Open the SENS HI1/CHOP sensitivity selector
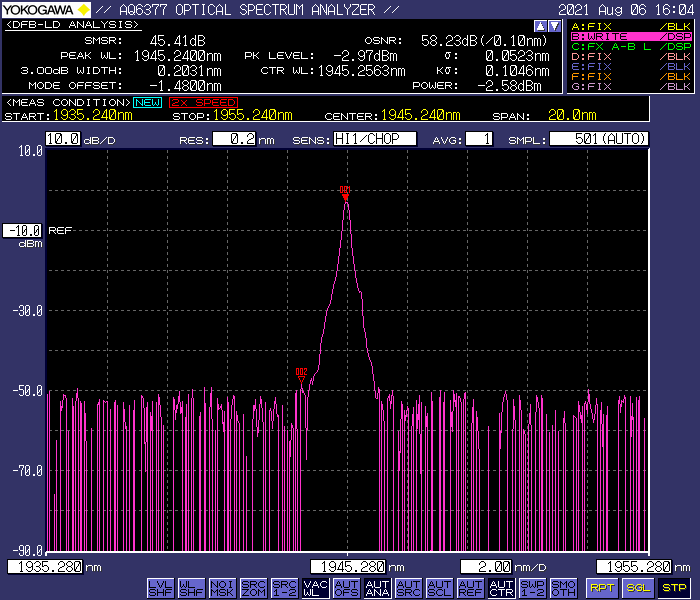The height and width of the screenshot is (600, 700). click(374, 140)
